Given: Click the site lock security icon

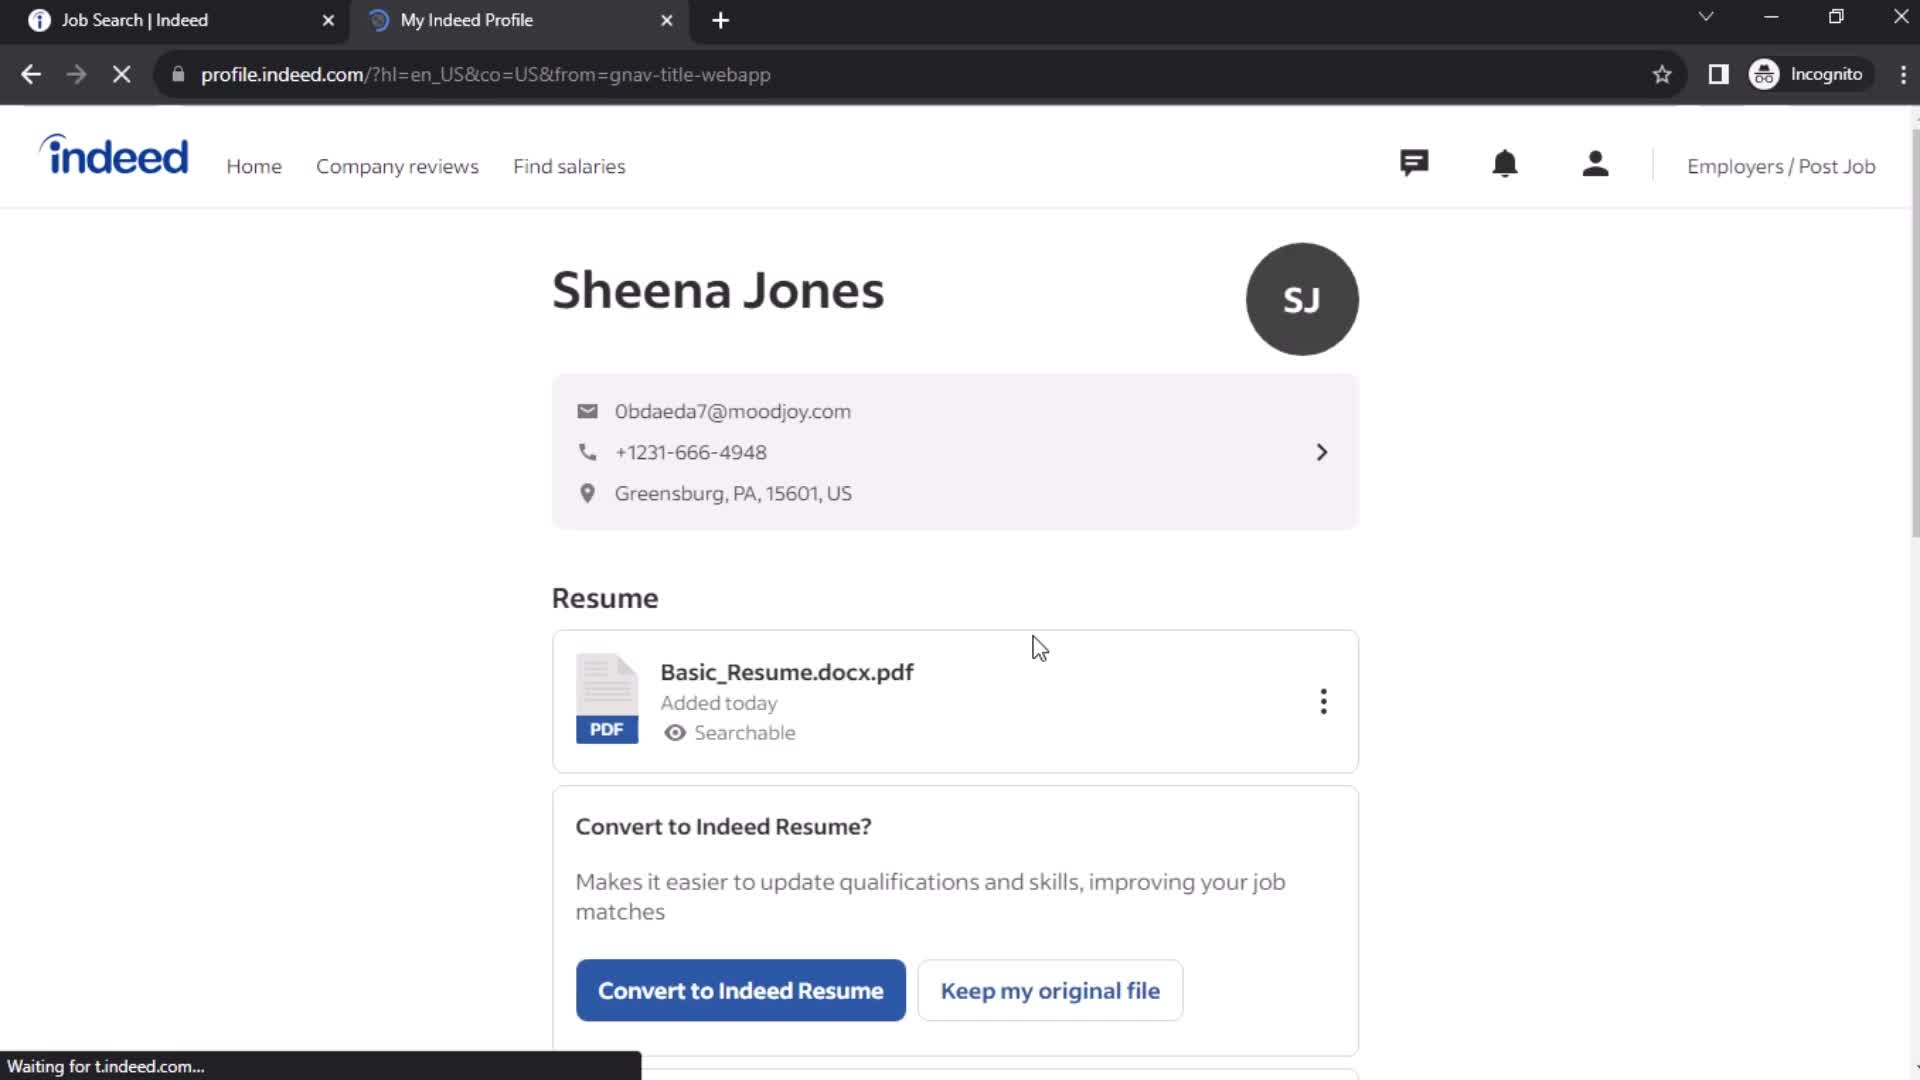Looking at the screenshot, I should pyautogui.click(x=178, y=74).
